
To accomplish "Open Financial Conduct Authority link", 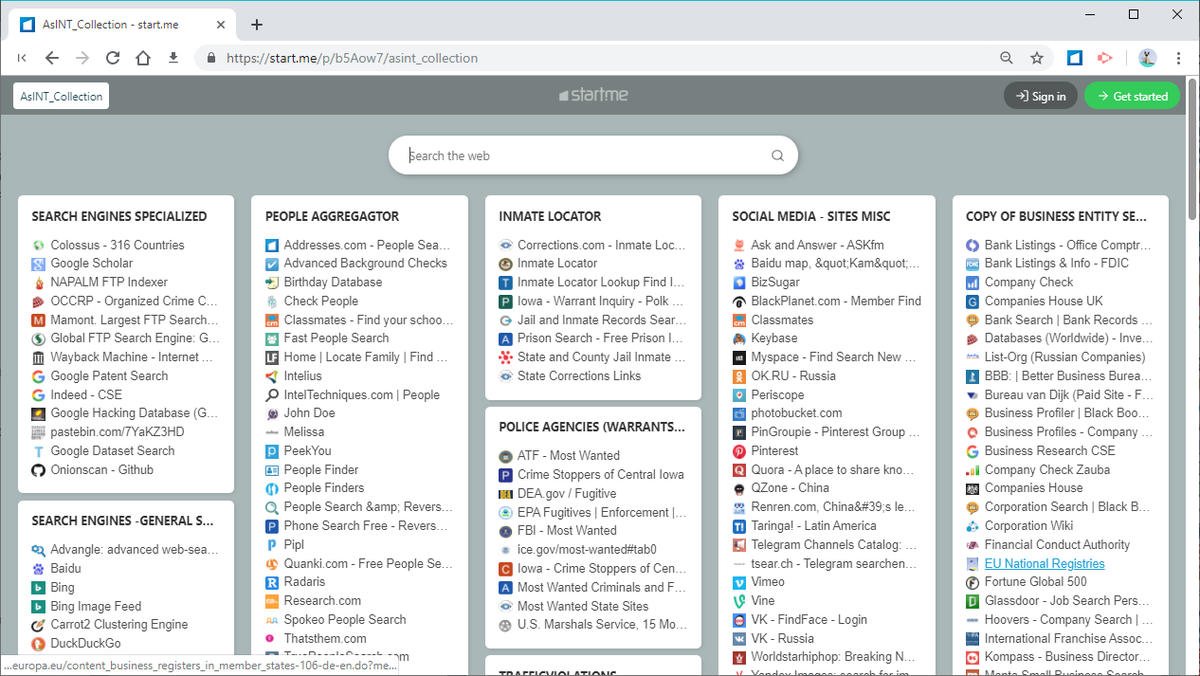I will [1057, 545].
